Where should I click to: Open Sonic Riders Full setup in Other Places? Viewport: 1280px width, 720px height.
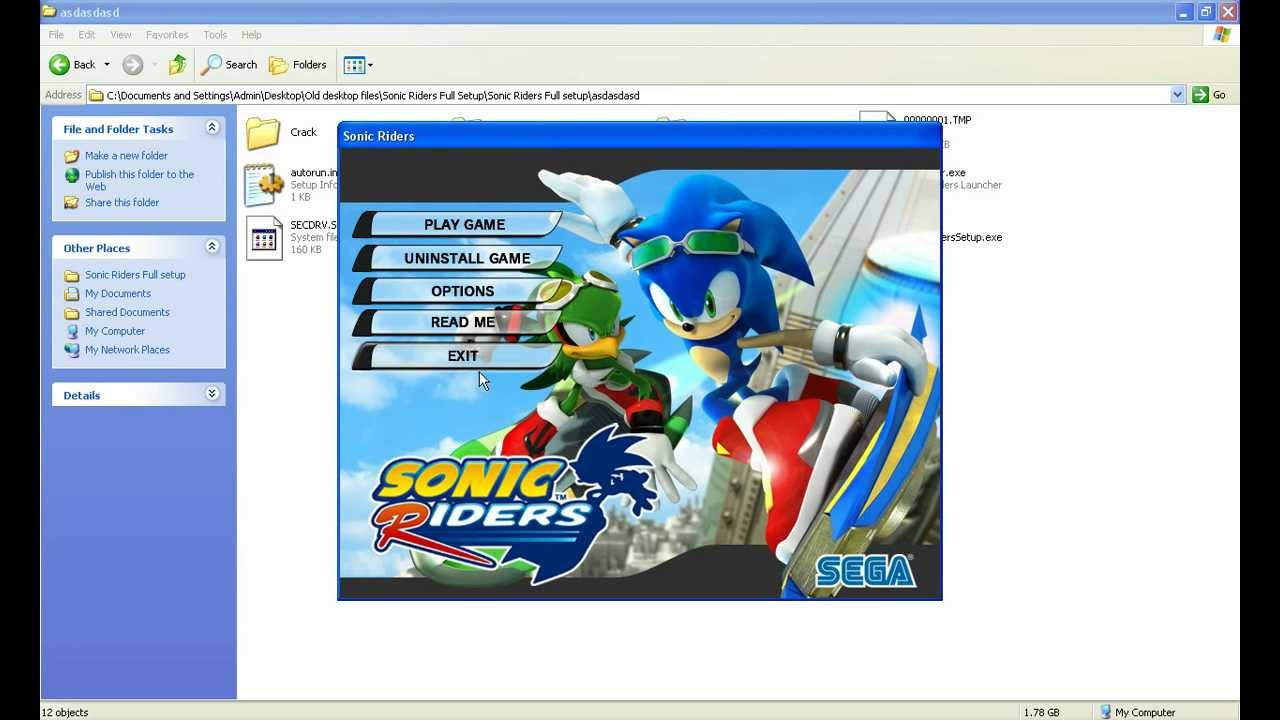135,275
